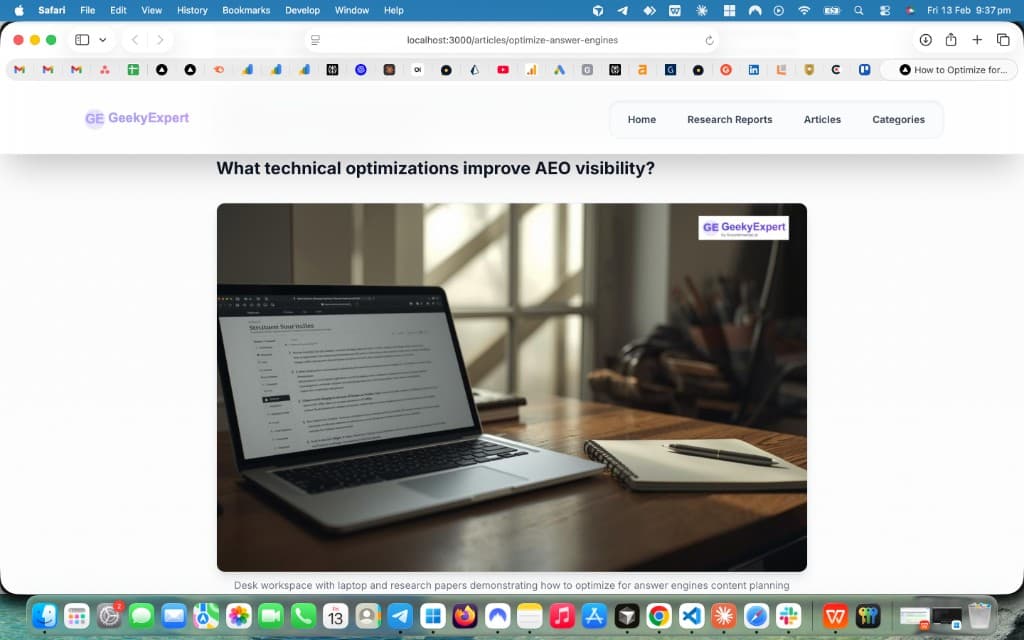This screenshot has width=1024, height=640.
Task: Open the Develop menu in the menu bar
Action: point(302,10)
